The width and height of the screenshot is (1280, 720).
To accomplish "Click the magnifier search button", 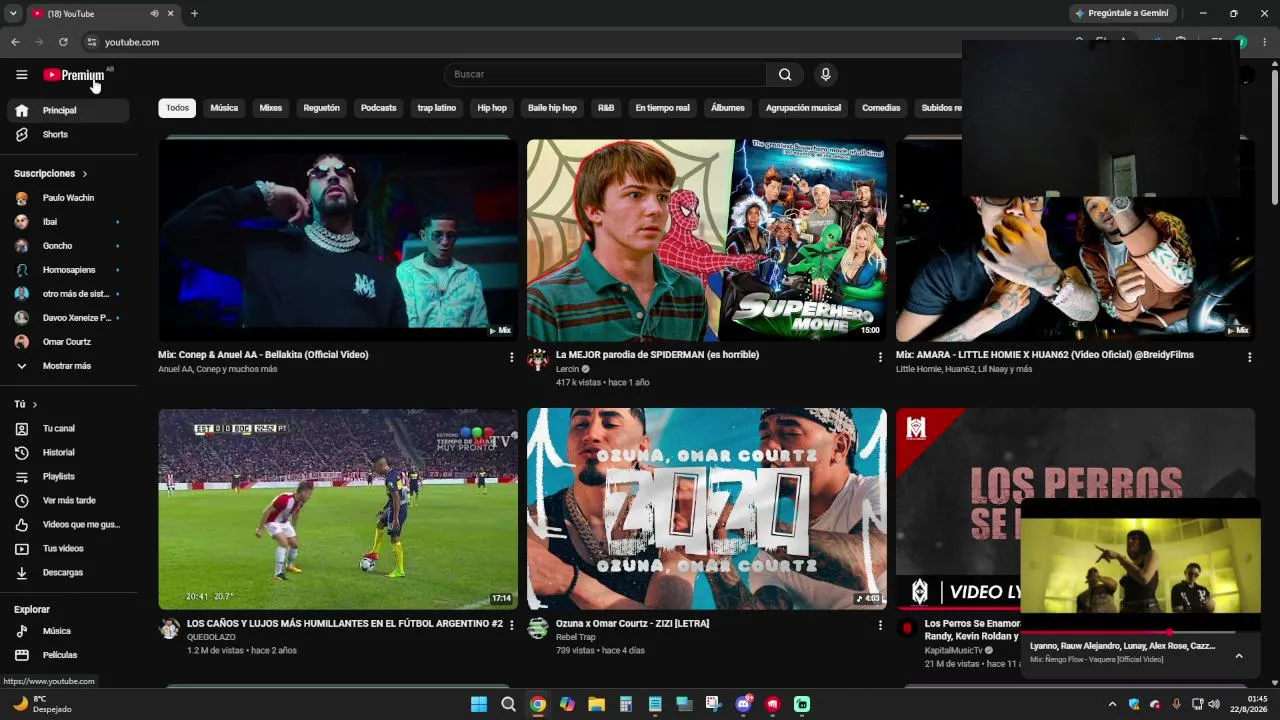I will tap(785, 74).
